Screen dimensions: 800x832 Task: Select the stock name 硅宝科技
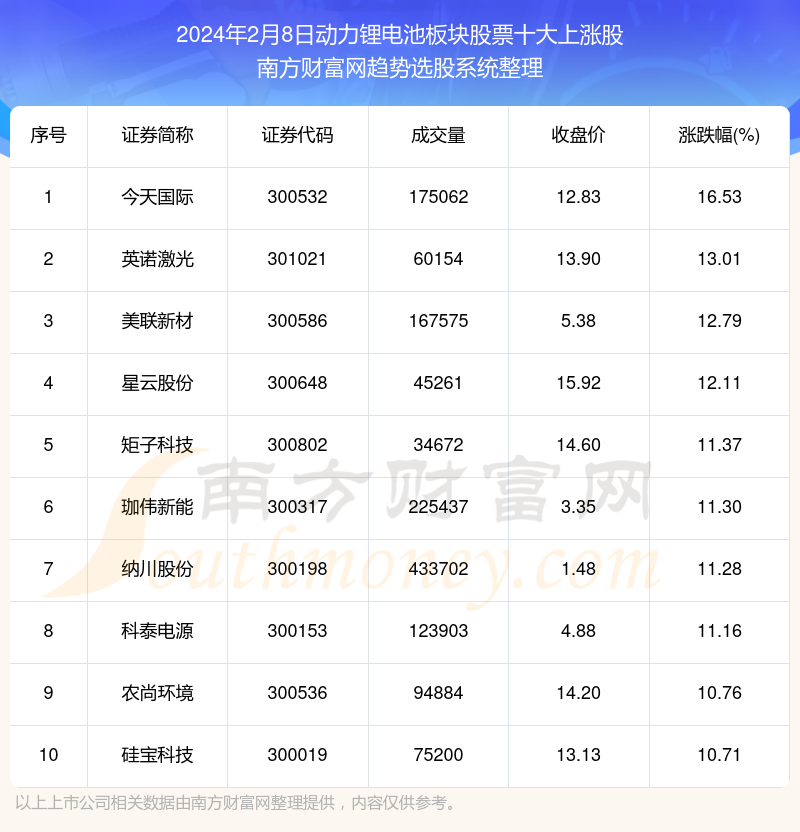tap(158, 755)
